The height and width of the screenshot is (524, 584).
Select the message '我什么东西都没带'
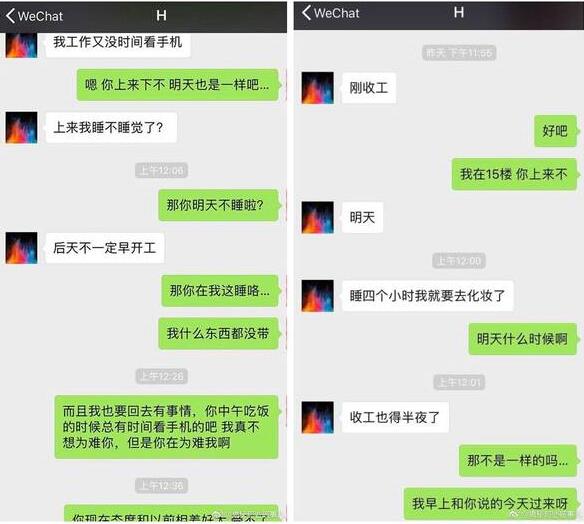(219, 333)
